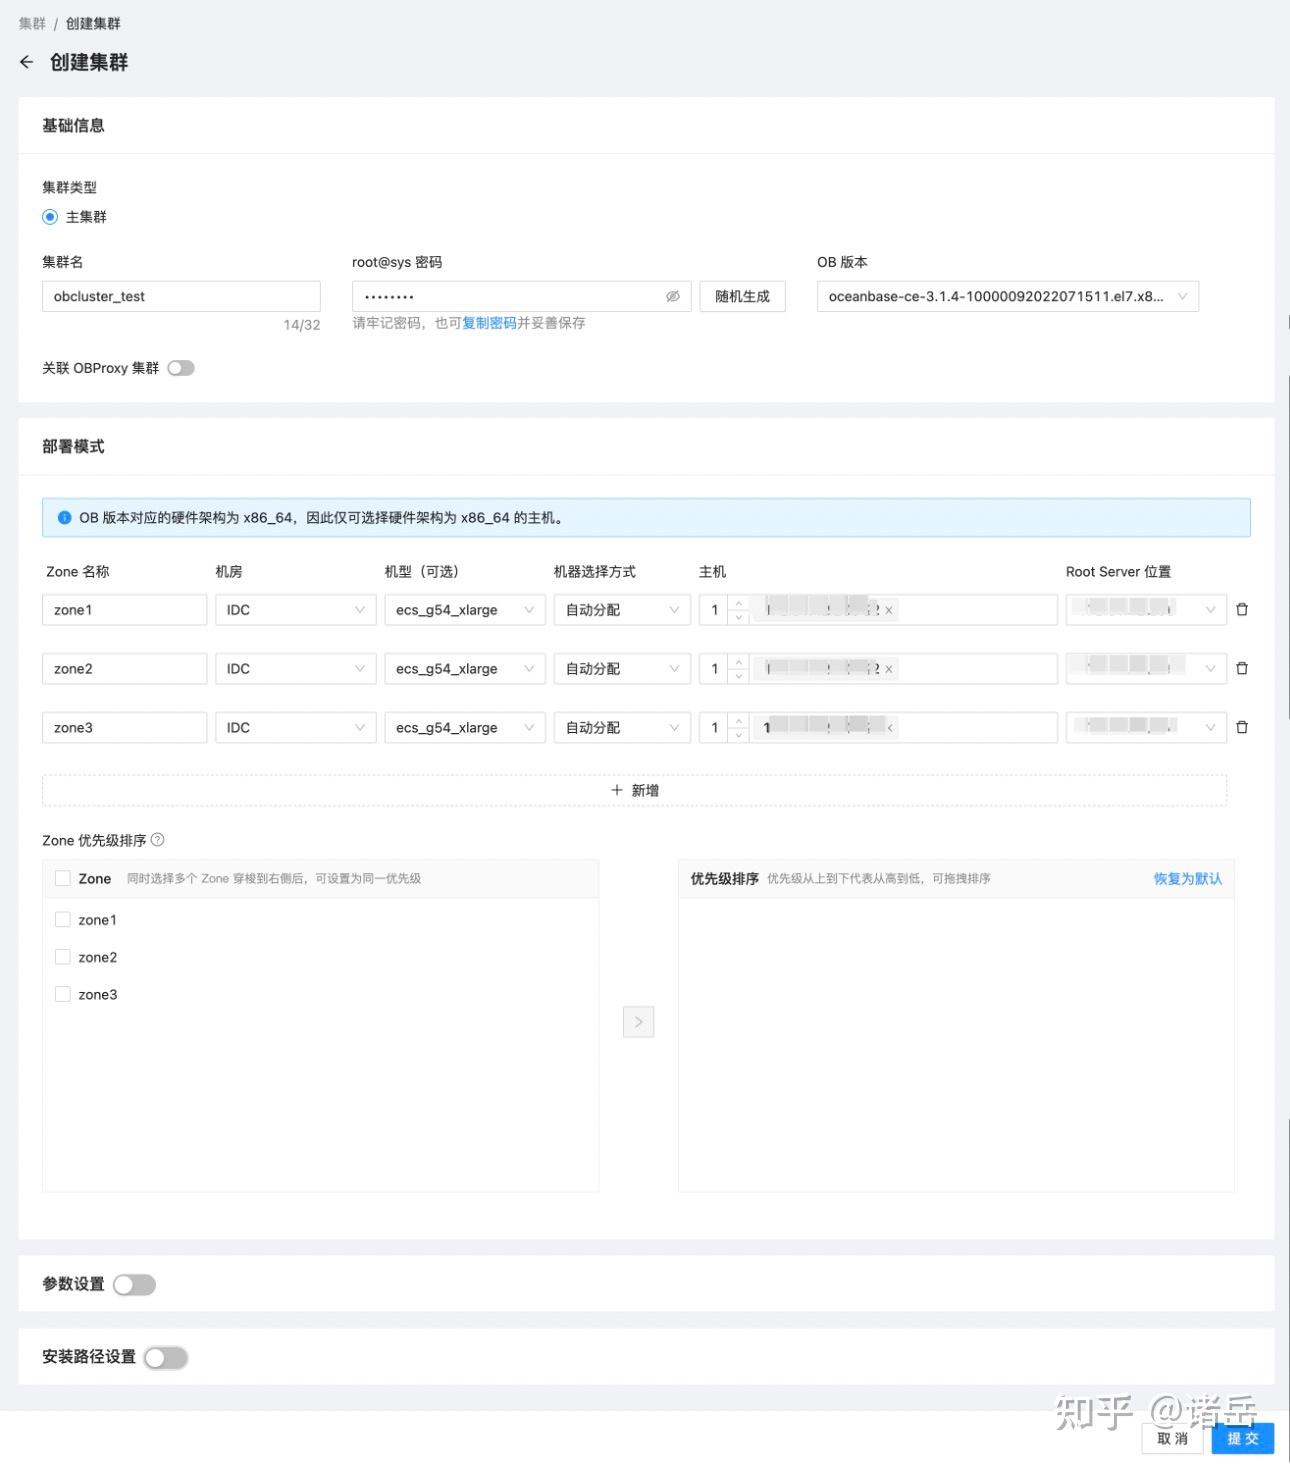1290x1464 pixels.
Task: Click the back arrow next to 创建集群
Action: pos(26,62)
